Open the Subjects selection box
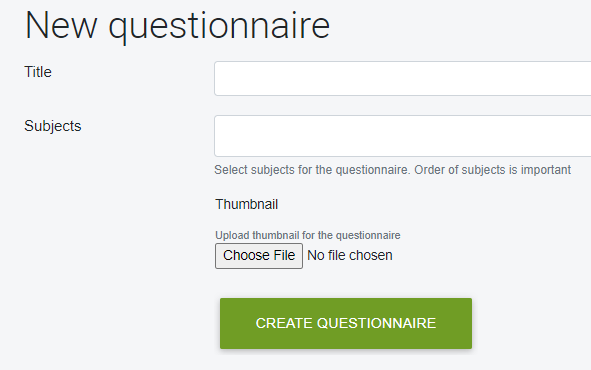Viewport: 591px width, 370px height. click(403, 136)
